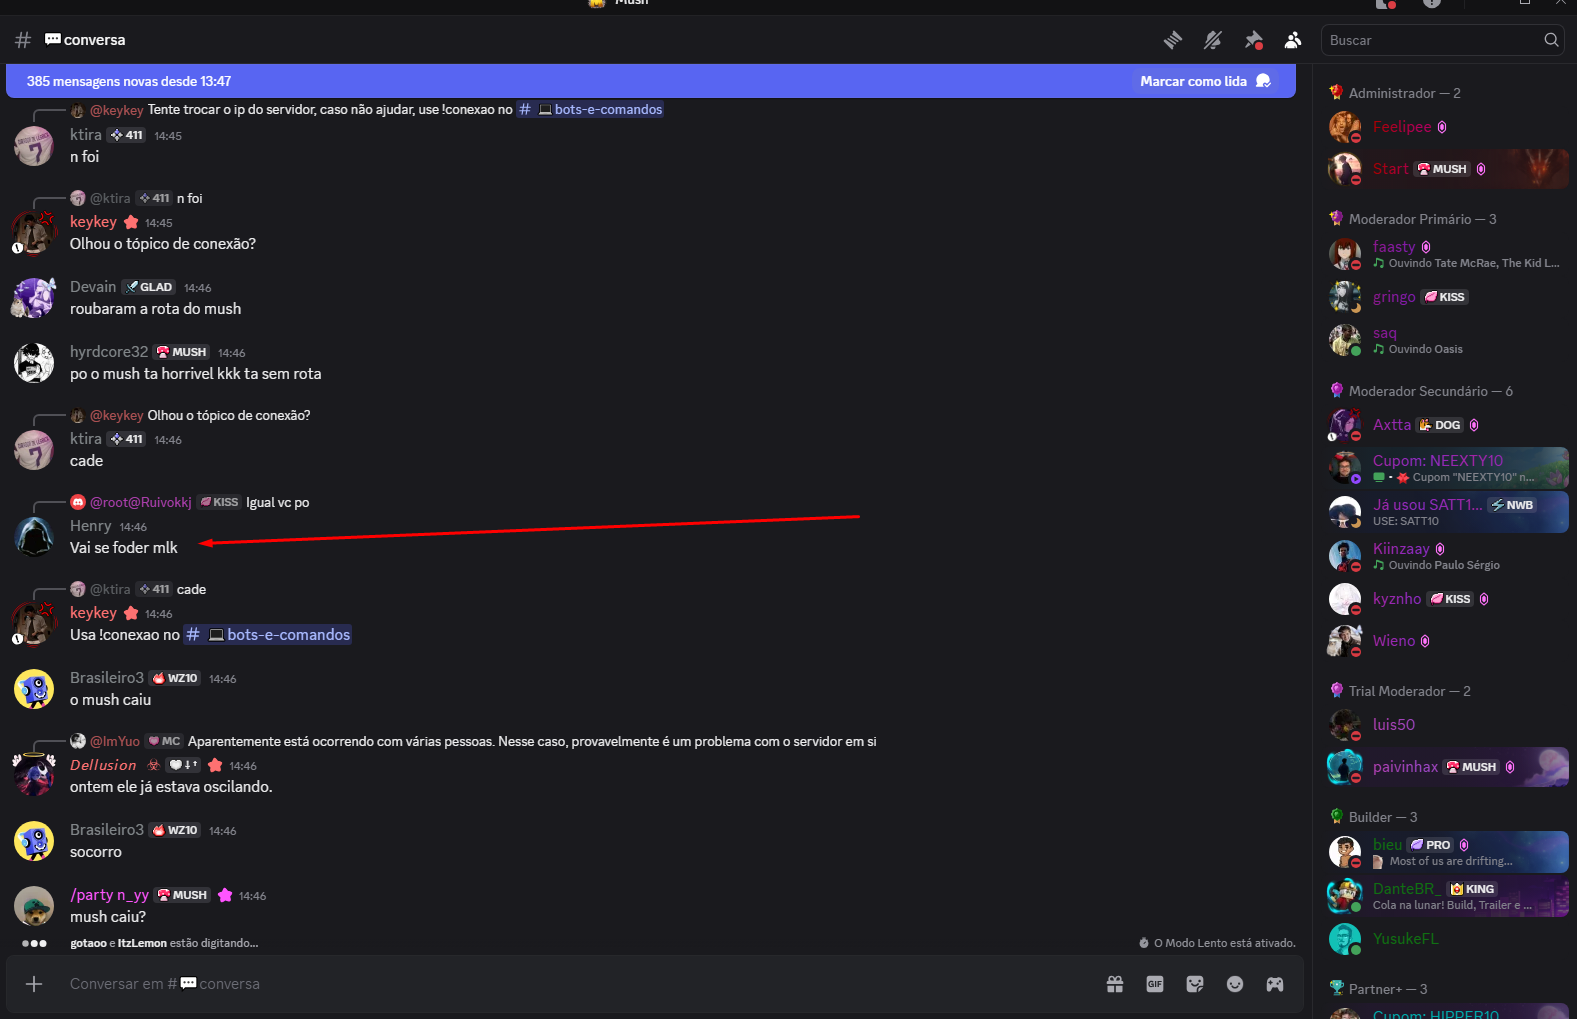
Task: Open the 385 mensagens novas banner
Action: (651, 81)
